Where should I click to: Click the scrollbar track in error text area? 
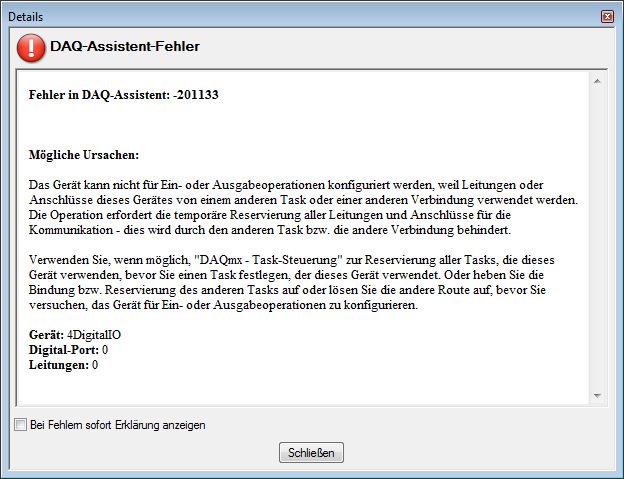[x=597, y=239]
